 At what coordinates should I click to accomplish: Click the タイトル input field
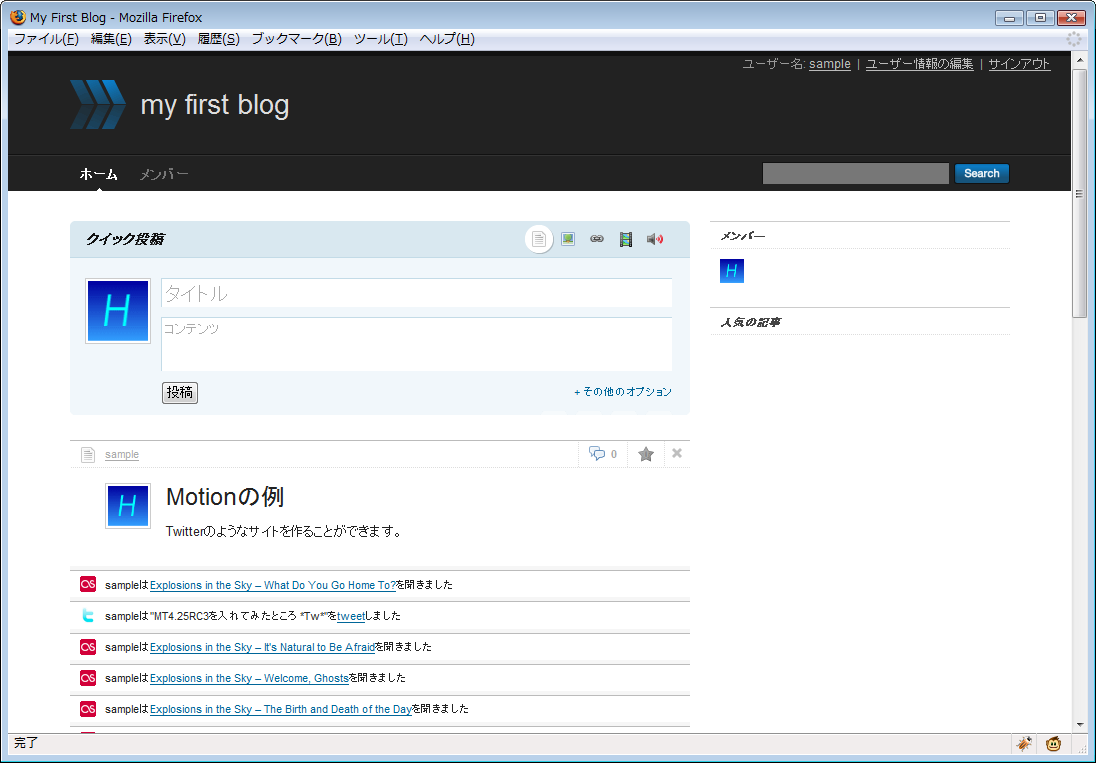click(416, 293)
